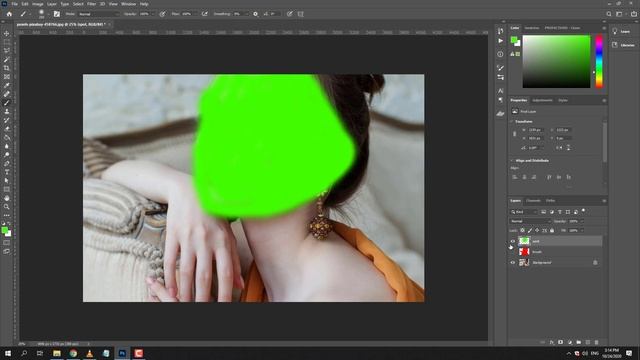Screen dimensions: 640x360
Task: Open the Filter menu
Action: (91, 4)
